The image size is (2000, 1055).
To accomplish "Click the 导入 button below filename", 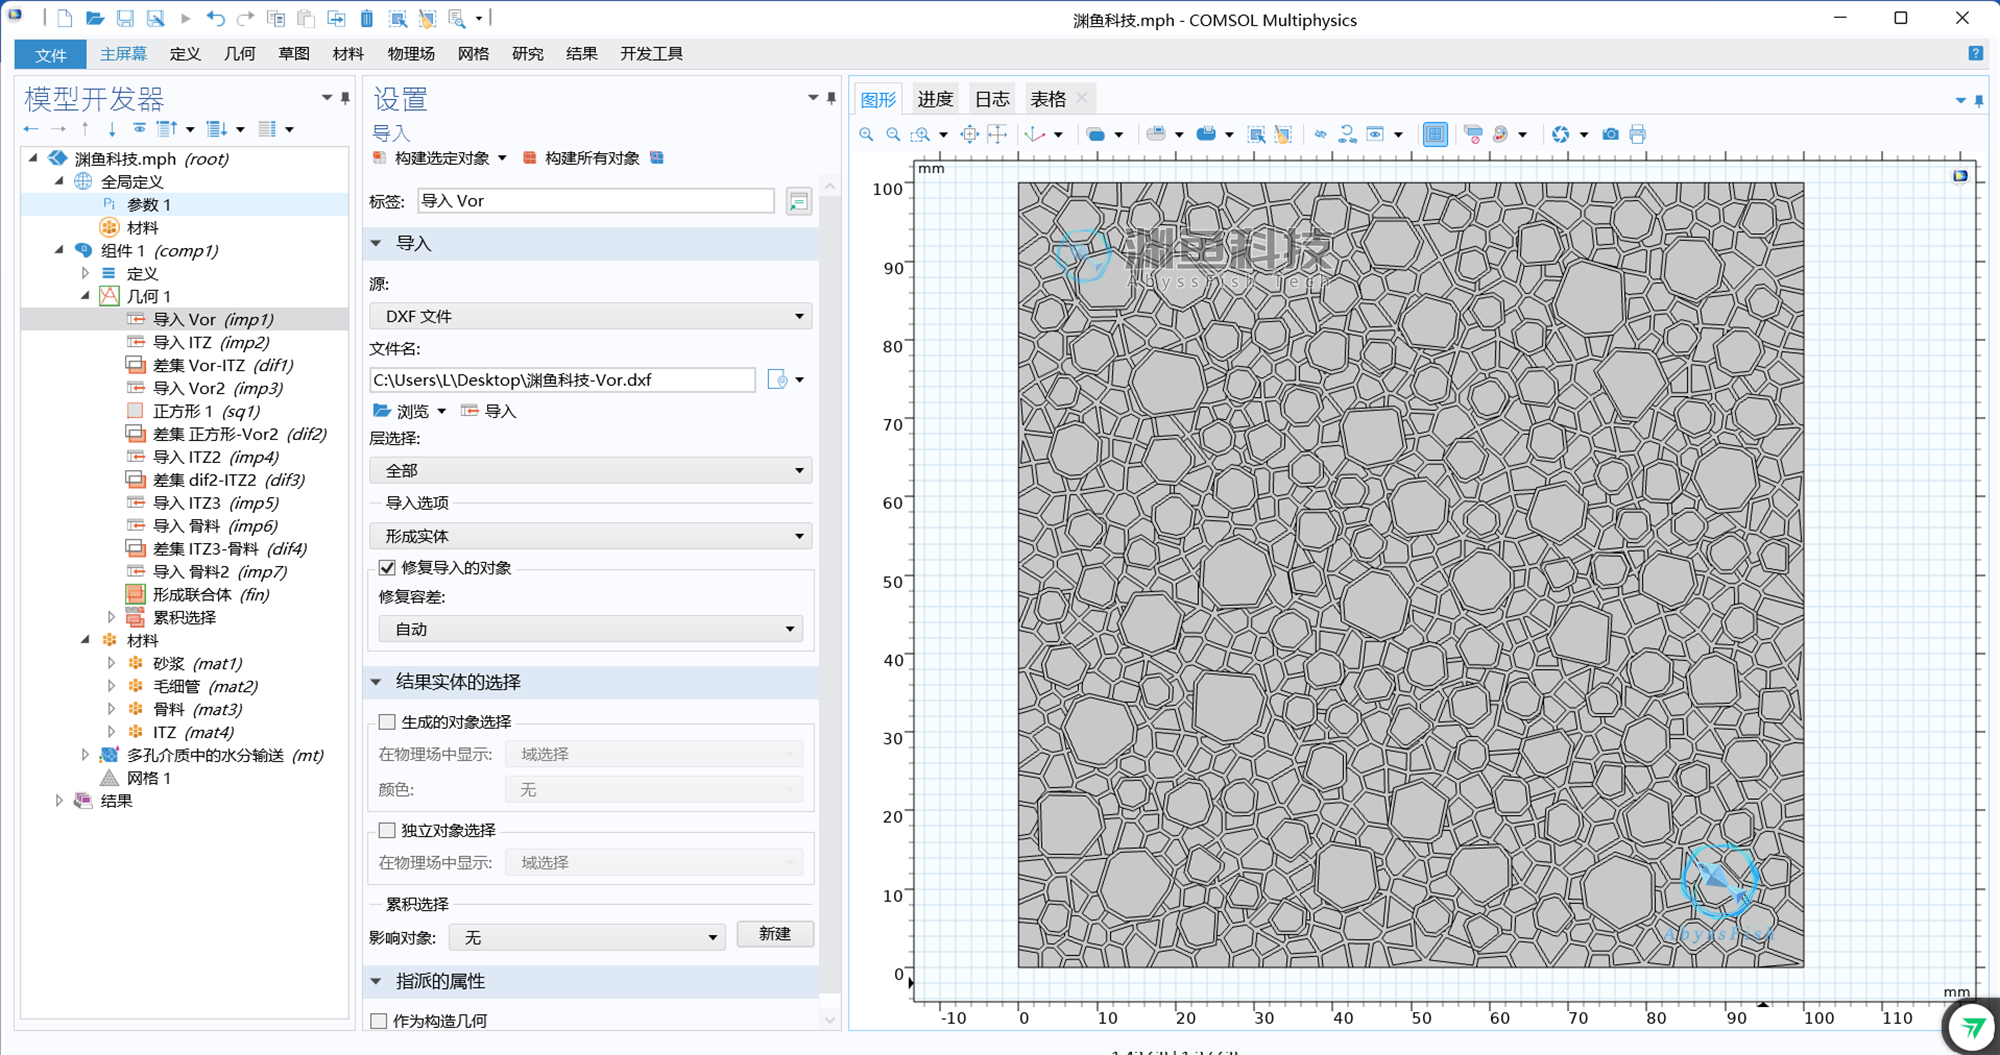I will 489,411.
